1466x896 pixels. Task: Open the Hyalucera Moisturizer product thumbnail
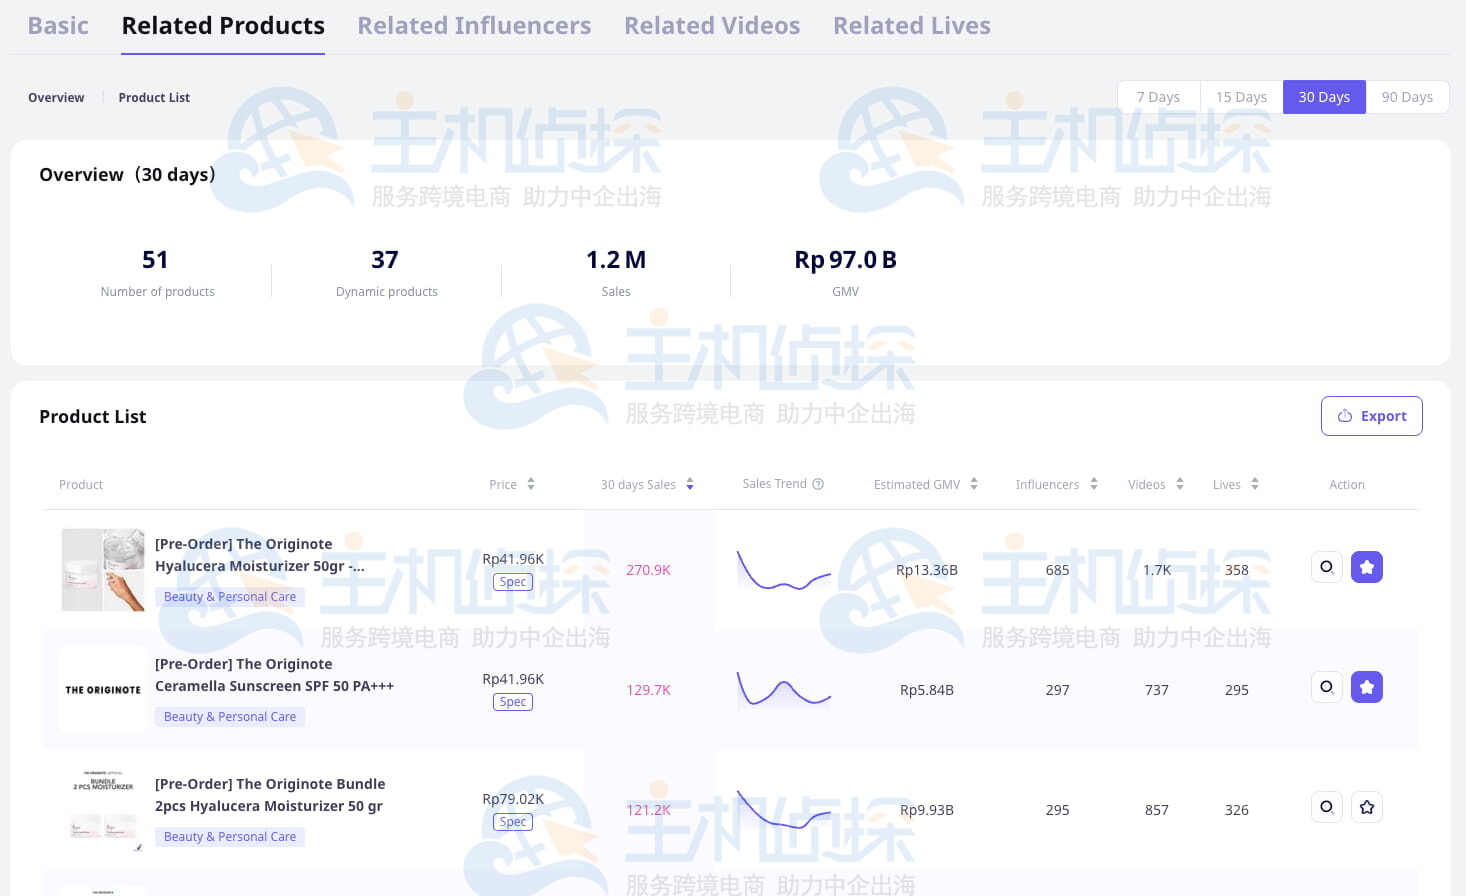pyautogui.click(x=103, y=570)
